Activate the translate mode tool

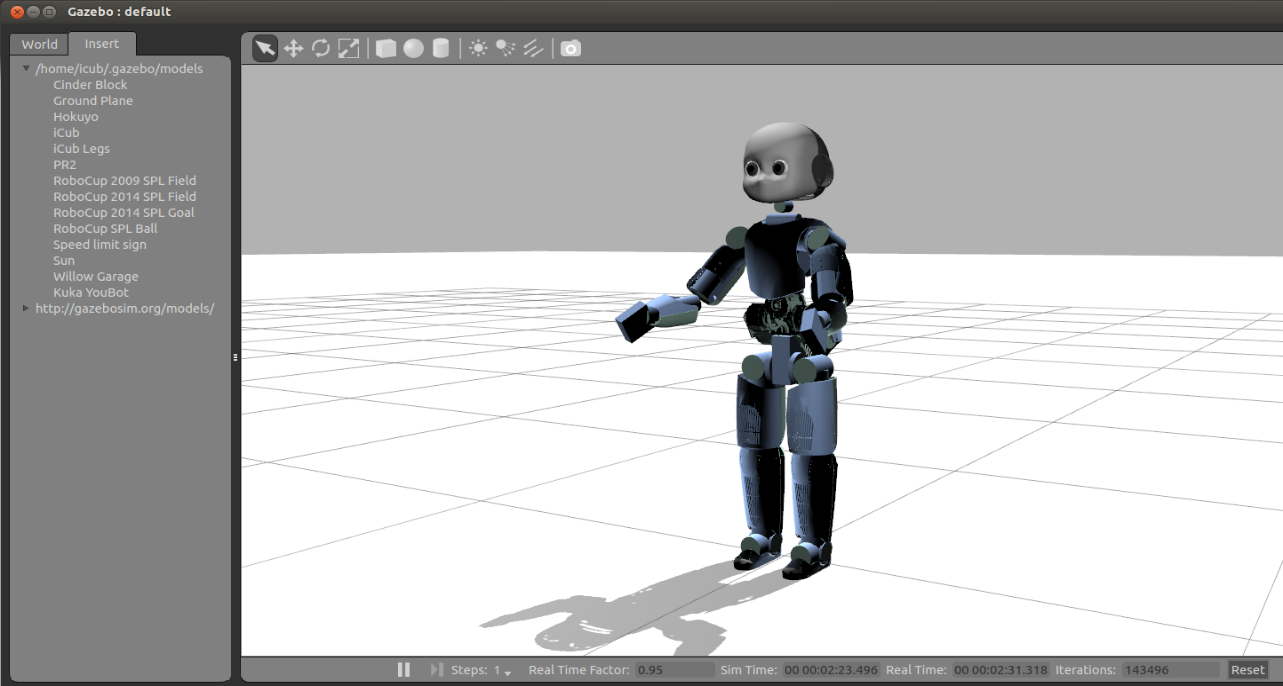tap(293, 48)
